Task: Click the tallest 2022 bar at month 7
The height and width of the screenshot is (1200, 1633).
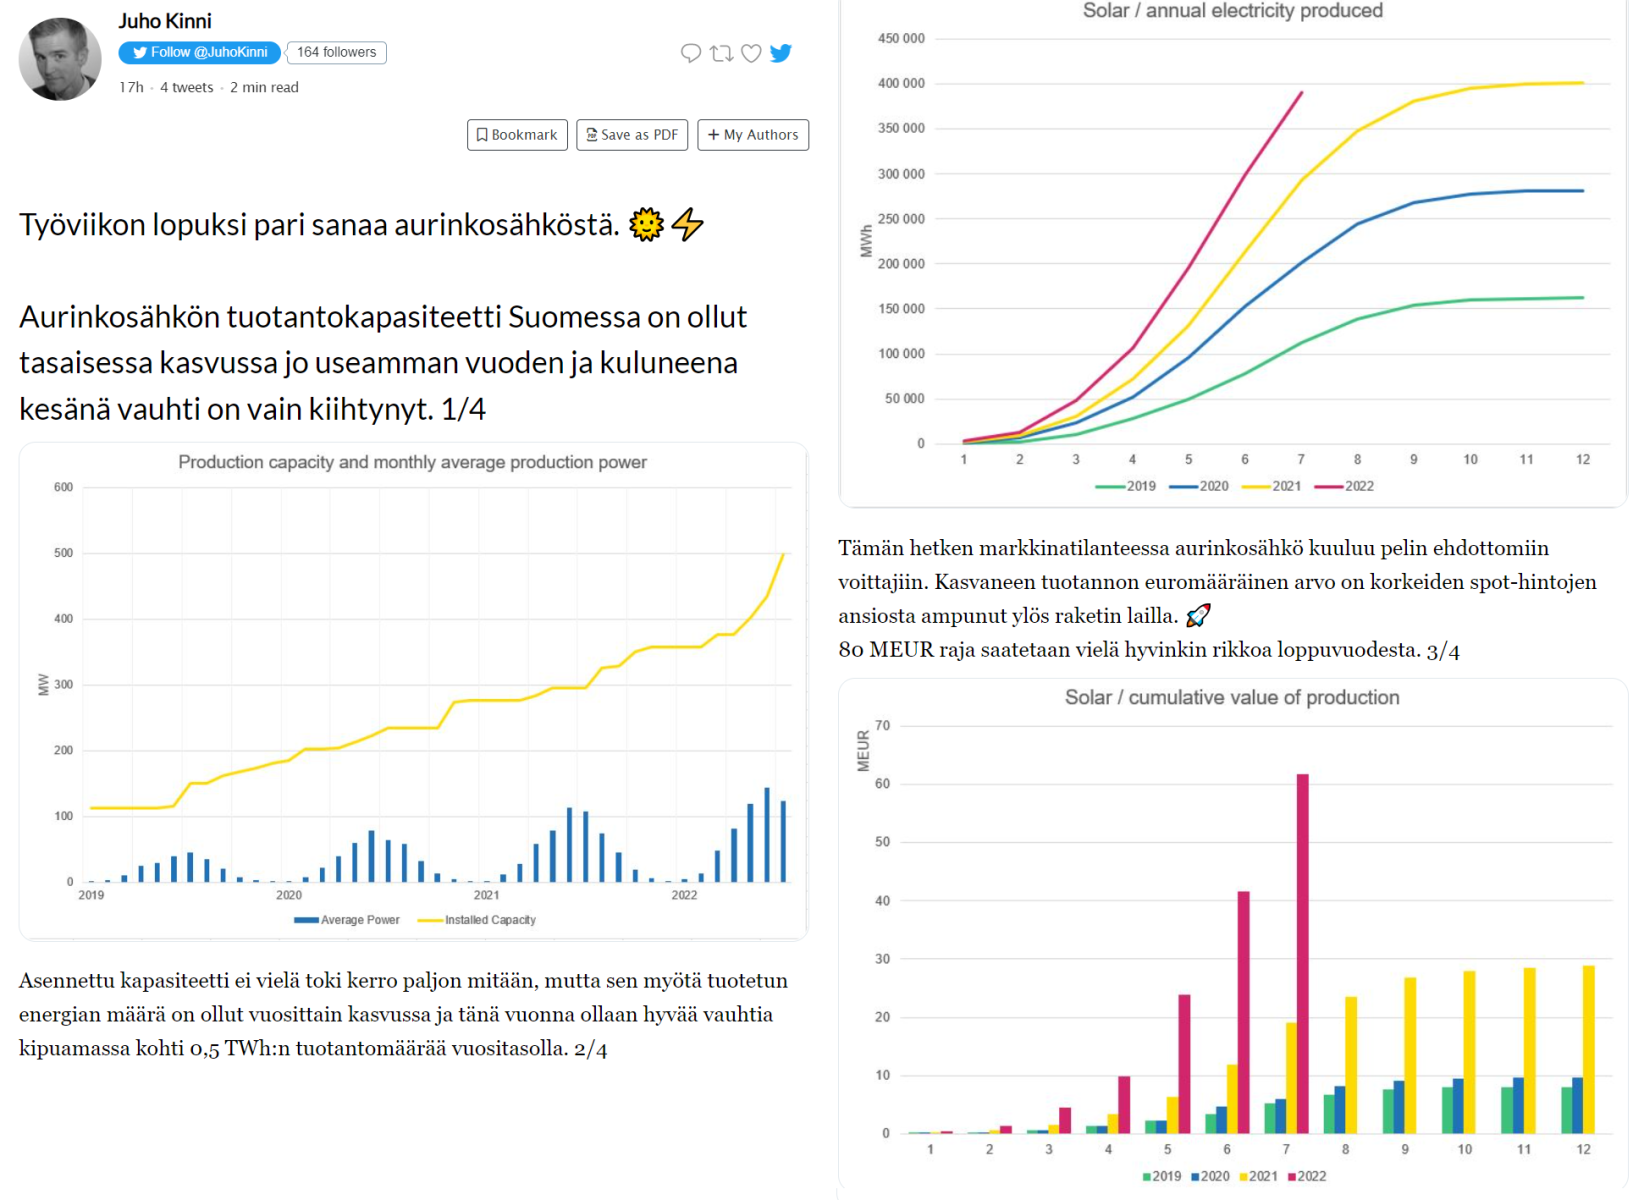Action: pos(1302,950)
